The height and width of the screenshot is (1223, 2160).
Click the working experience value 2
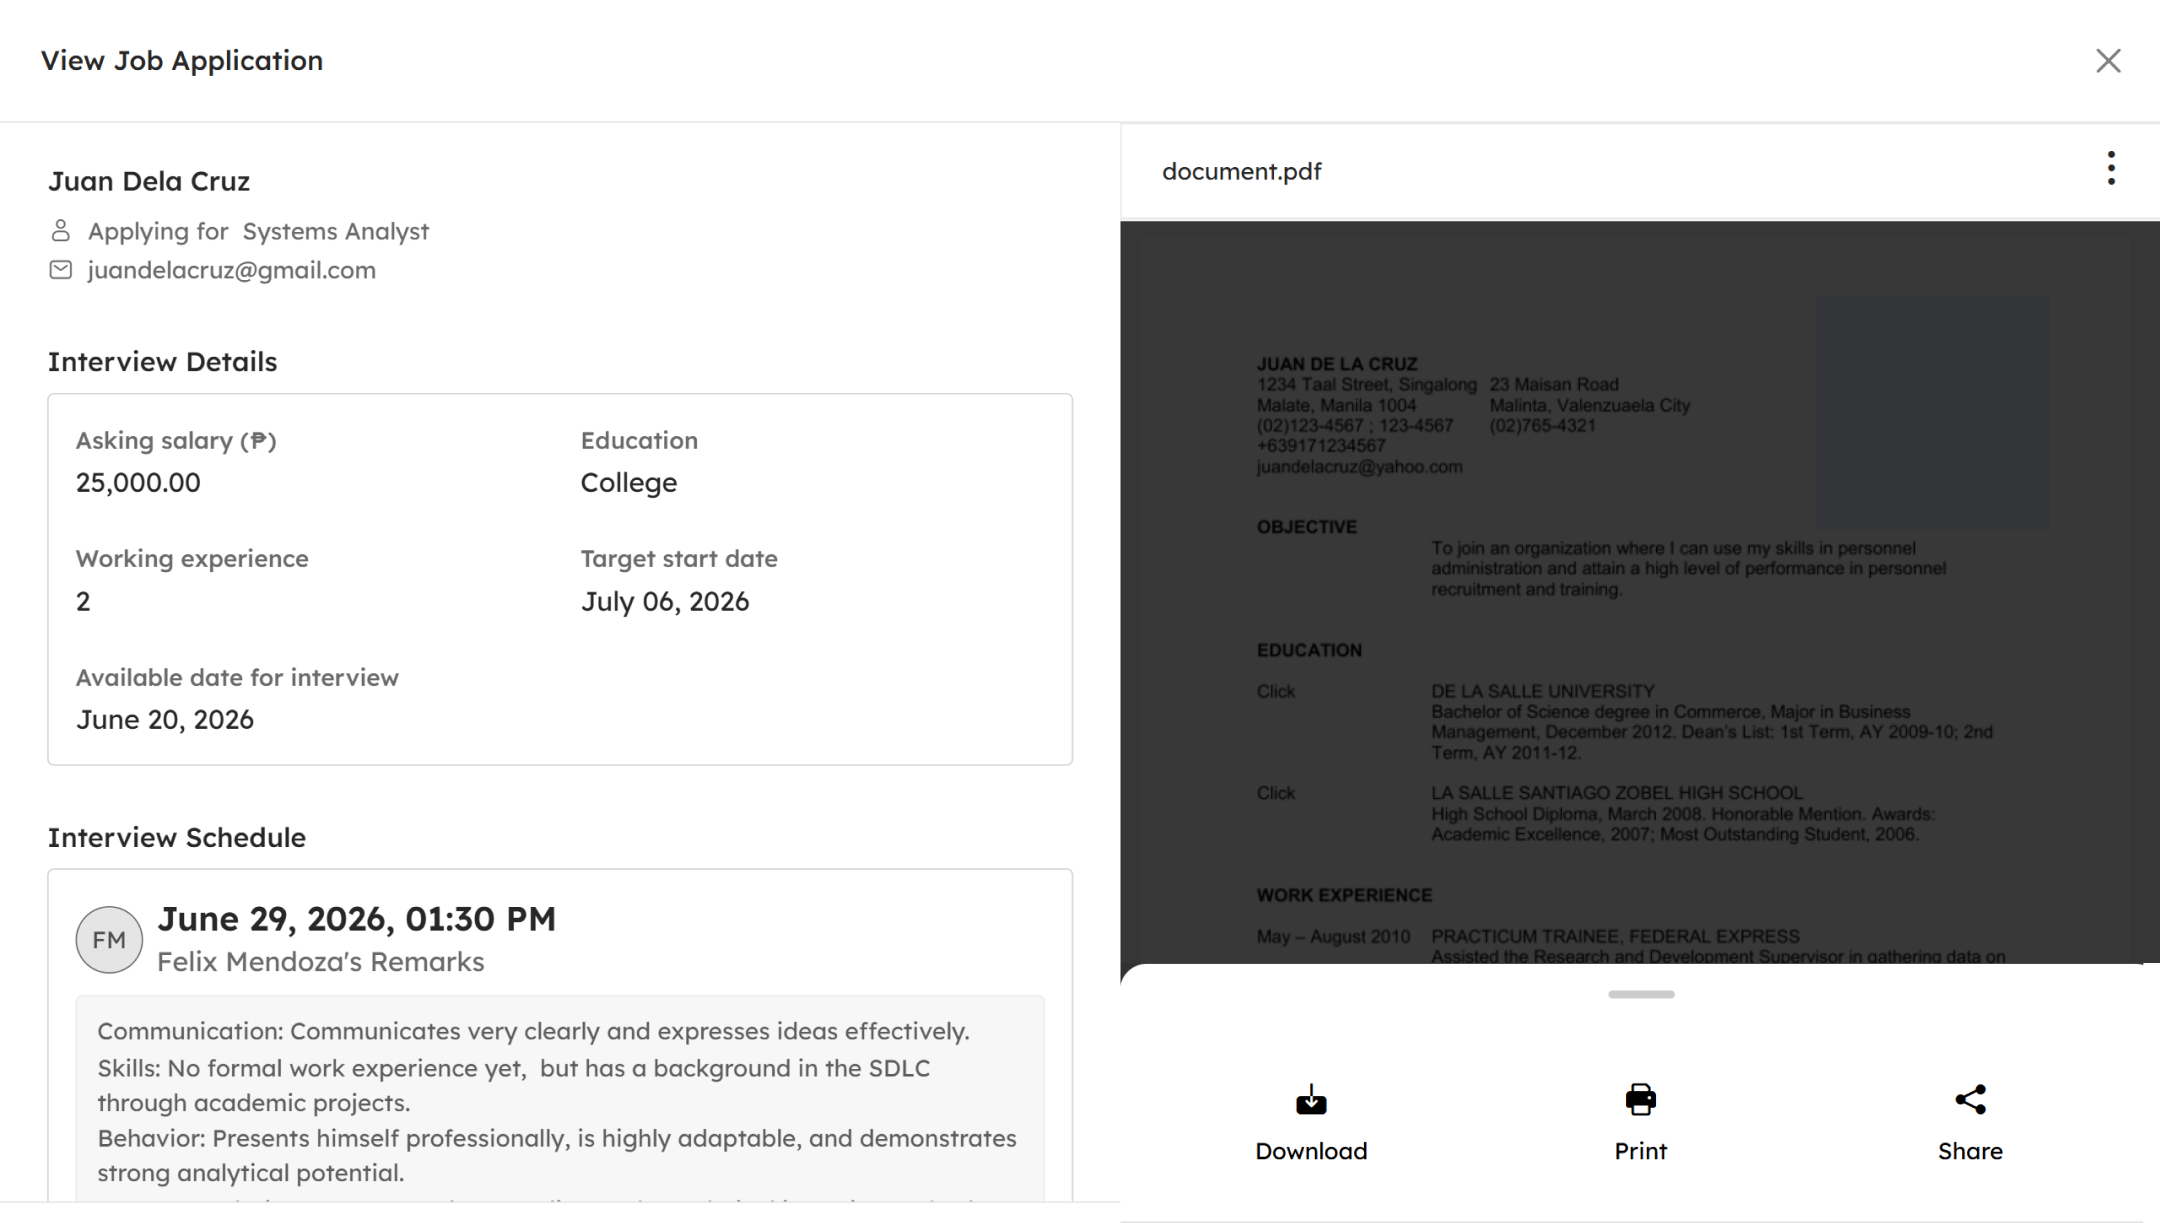coord(83,602)
